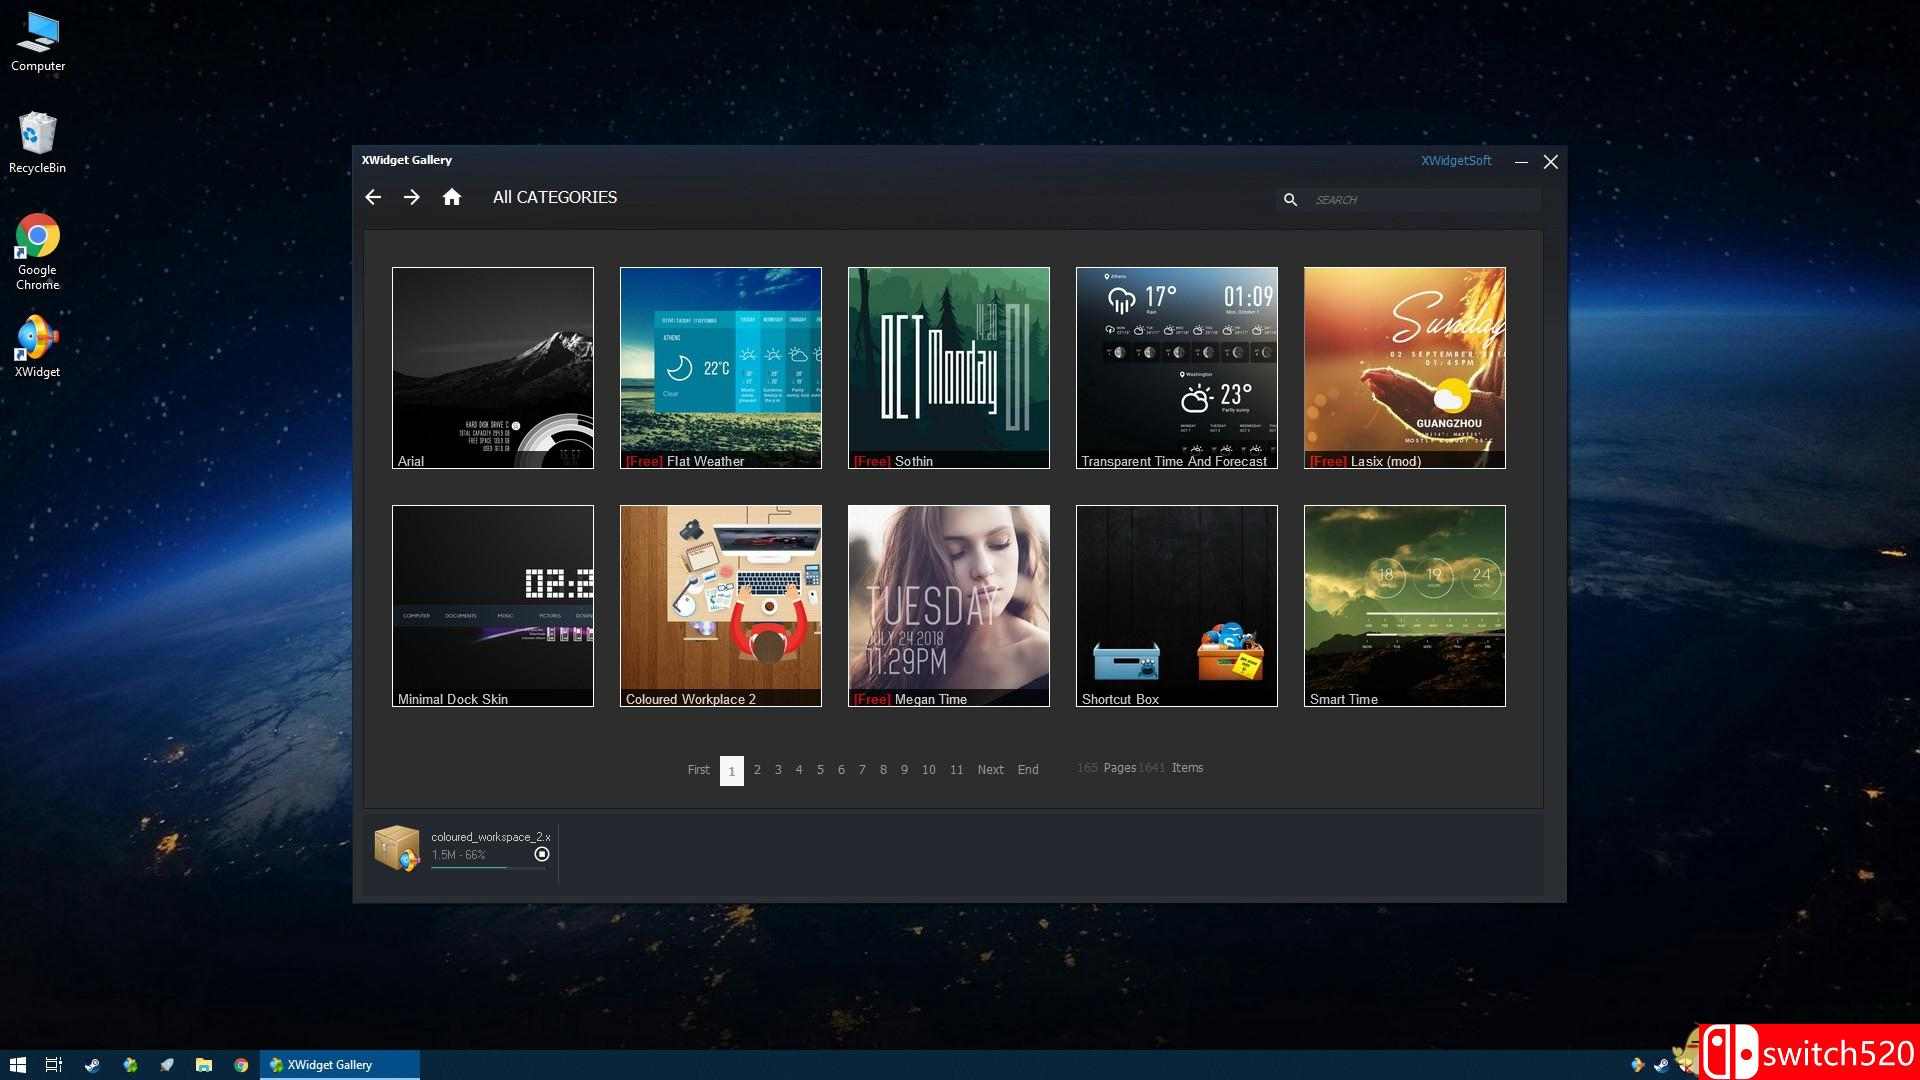The width and height of the screenshot is (1920, 1080).
Task: Click the coloured_workspace_2 download progress bar
Action: 489,867
